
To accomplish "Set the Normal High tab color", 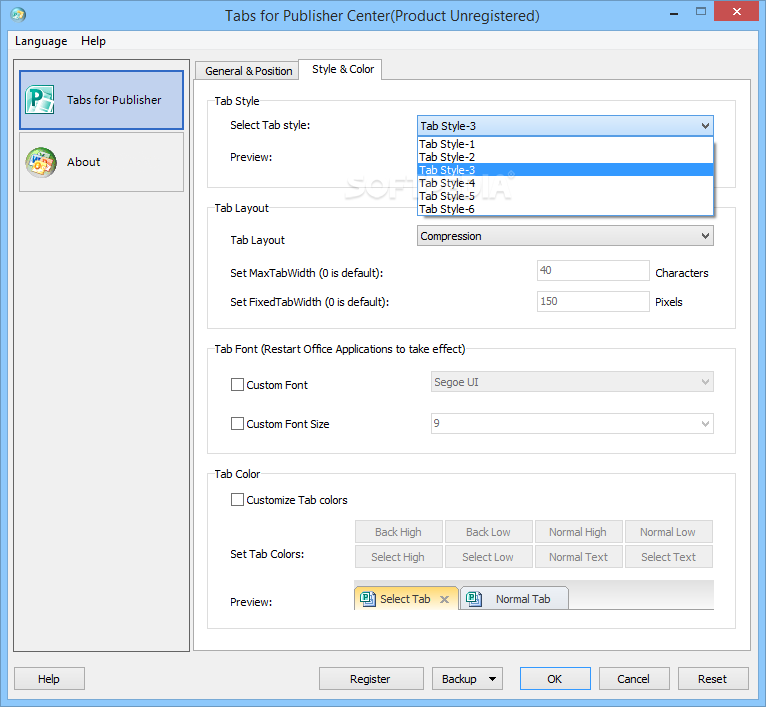I will point(578,532).
